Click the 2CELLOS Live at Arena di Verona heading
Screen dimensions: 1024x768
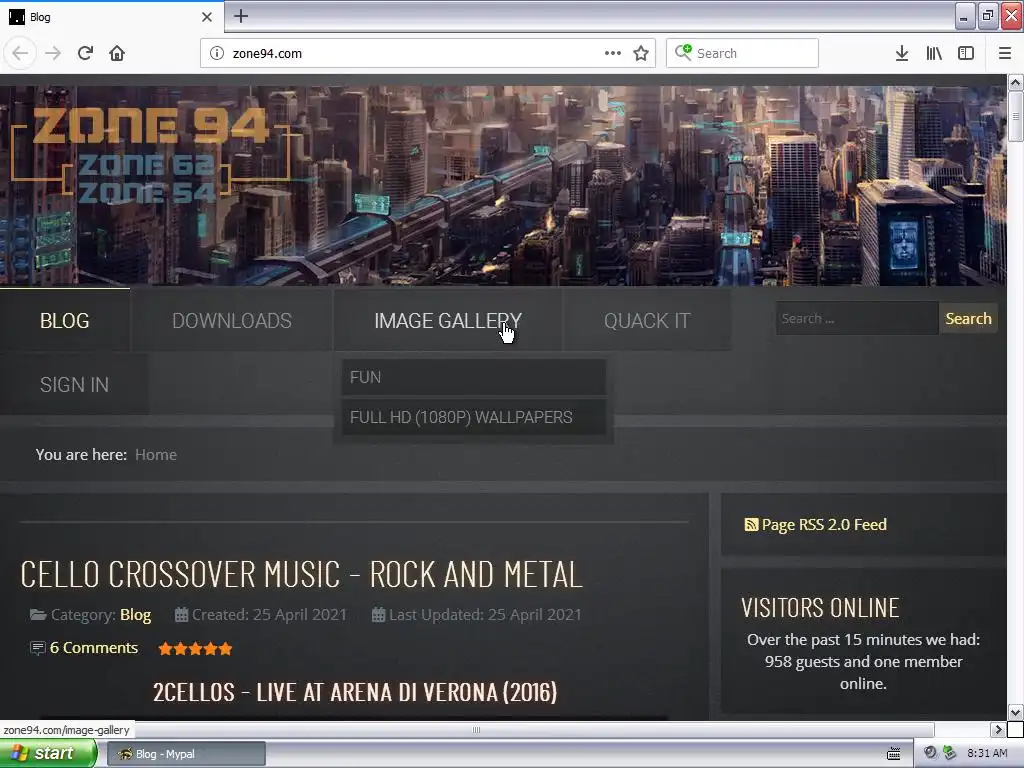point(355,692)
